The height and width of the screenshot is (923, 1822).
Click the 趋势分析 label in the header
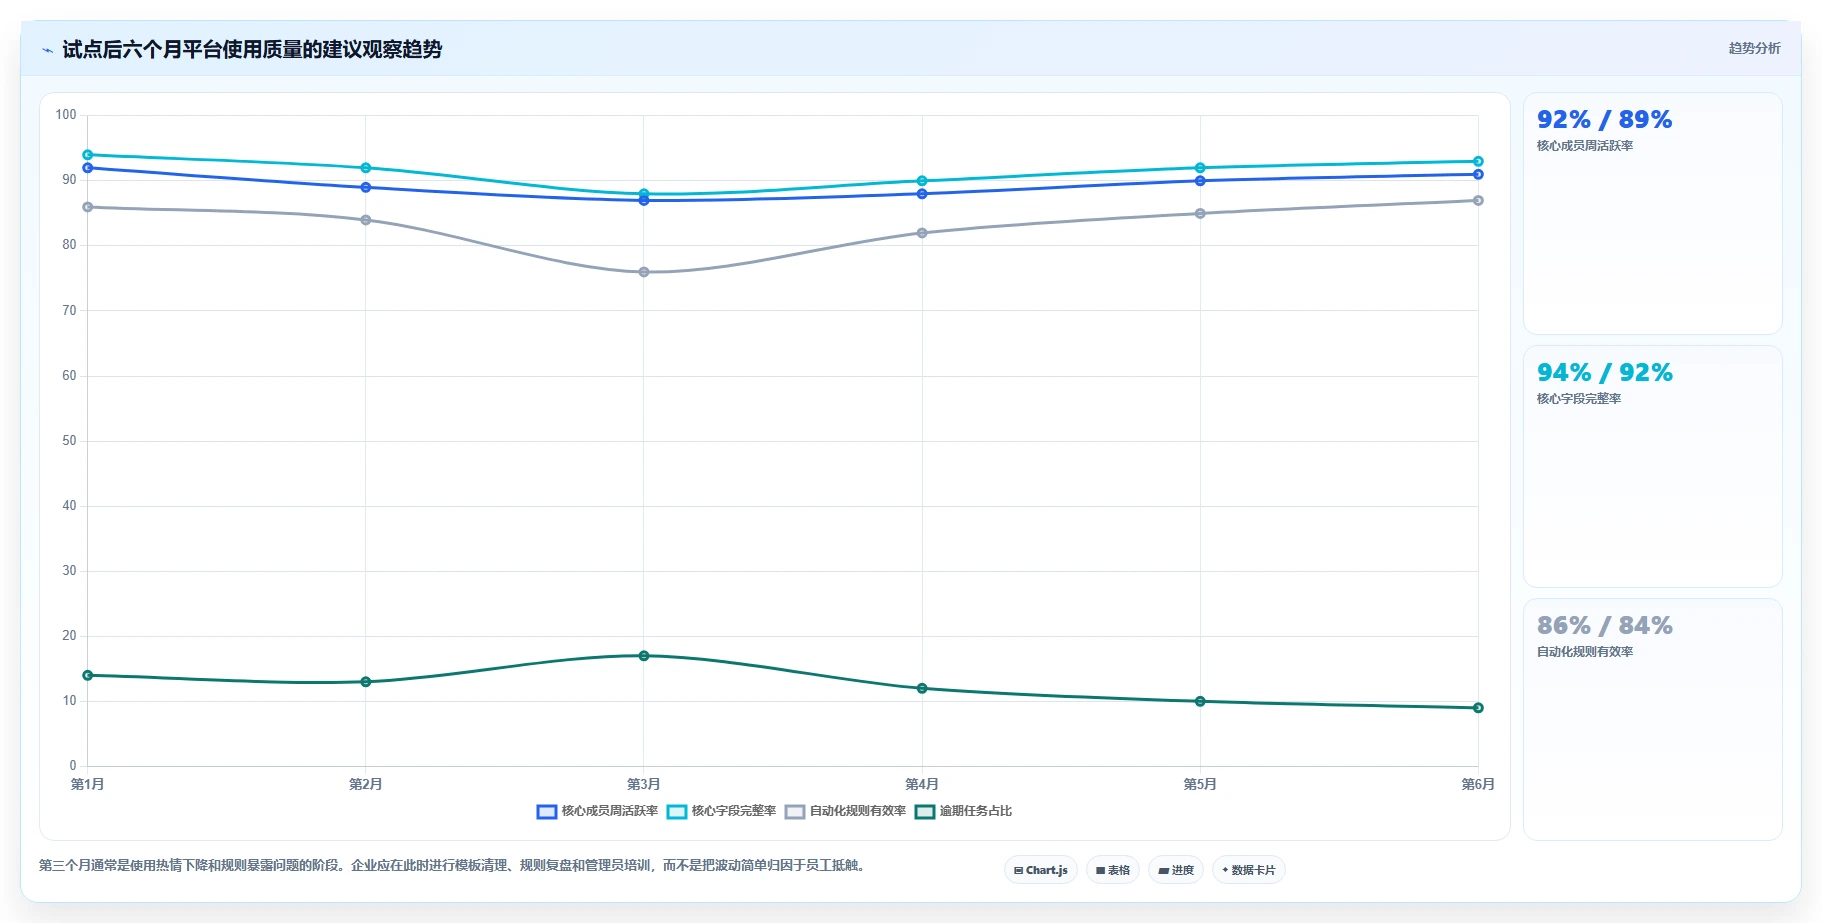tap(1754, 48)
